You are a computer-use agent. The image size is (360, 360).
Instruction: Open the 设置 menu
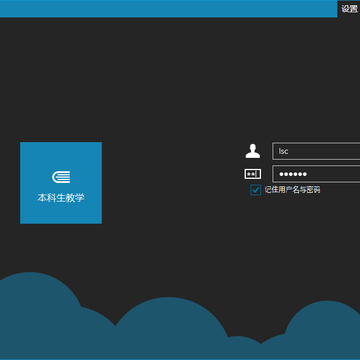(x=349, y=9)
